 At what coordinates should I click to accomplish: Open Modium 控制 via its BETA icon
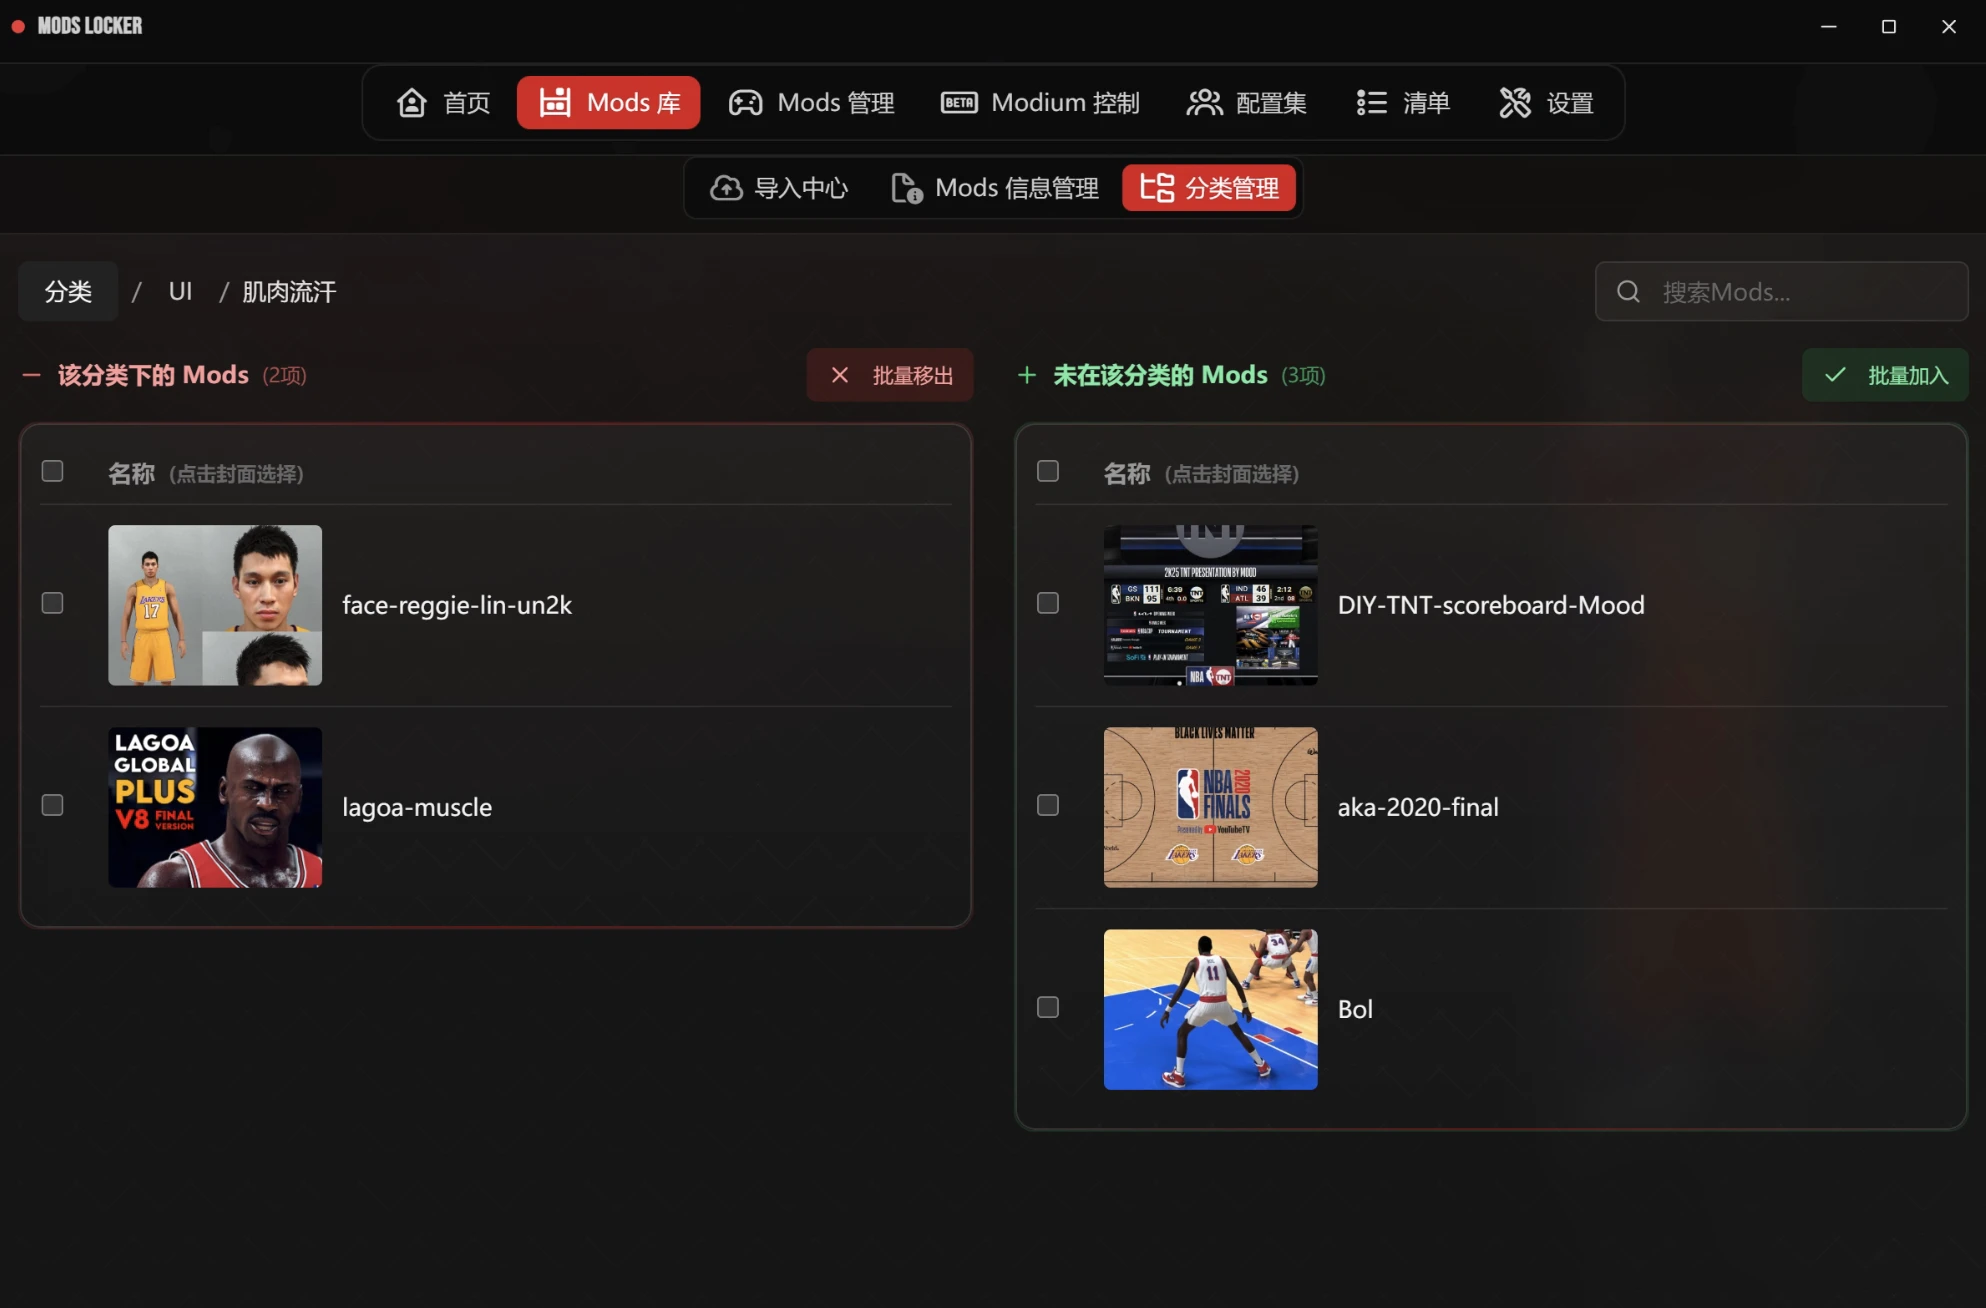[x=959, y=103]
